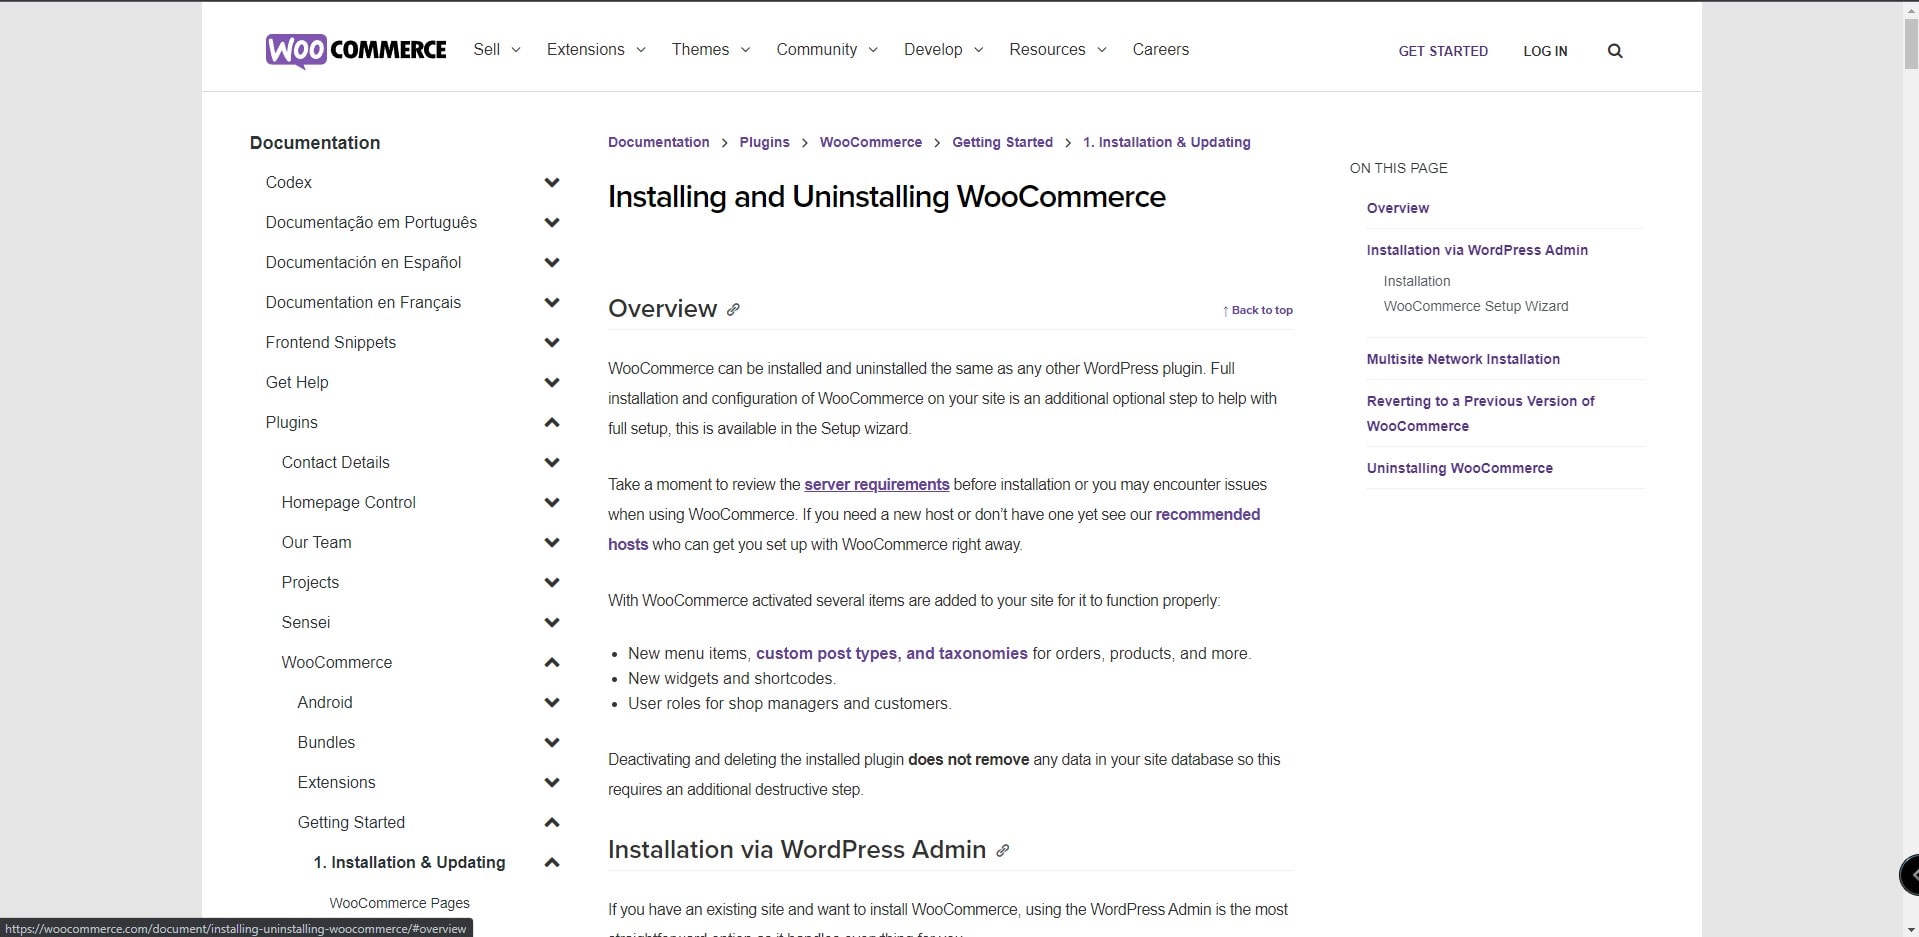This screenshot has height=937, width=1919.
Task: Jump to Installation via WordPress Admin section link
Action: (x=1477, y=250)
